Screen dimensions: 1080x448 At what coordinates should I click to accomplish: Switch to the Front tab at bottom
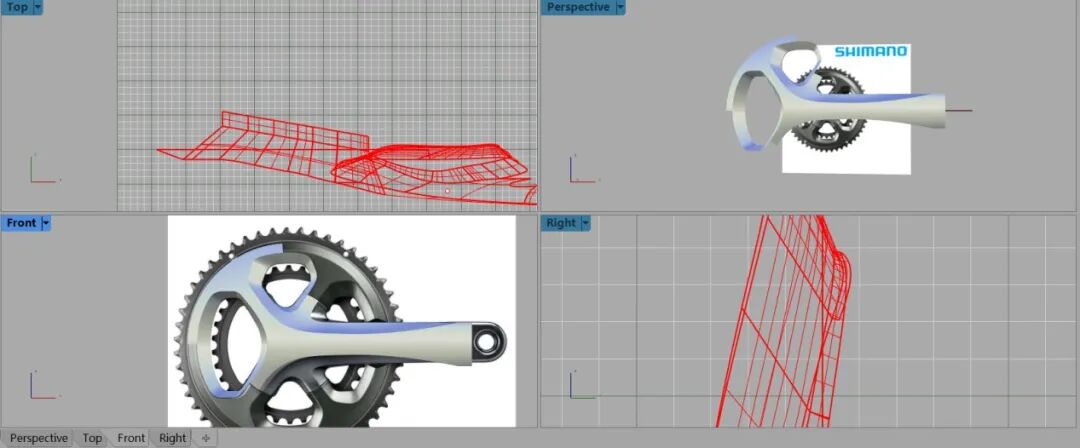click(131, 438)
